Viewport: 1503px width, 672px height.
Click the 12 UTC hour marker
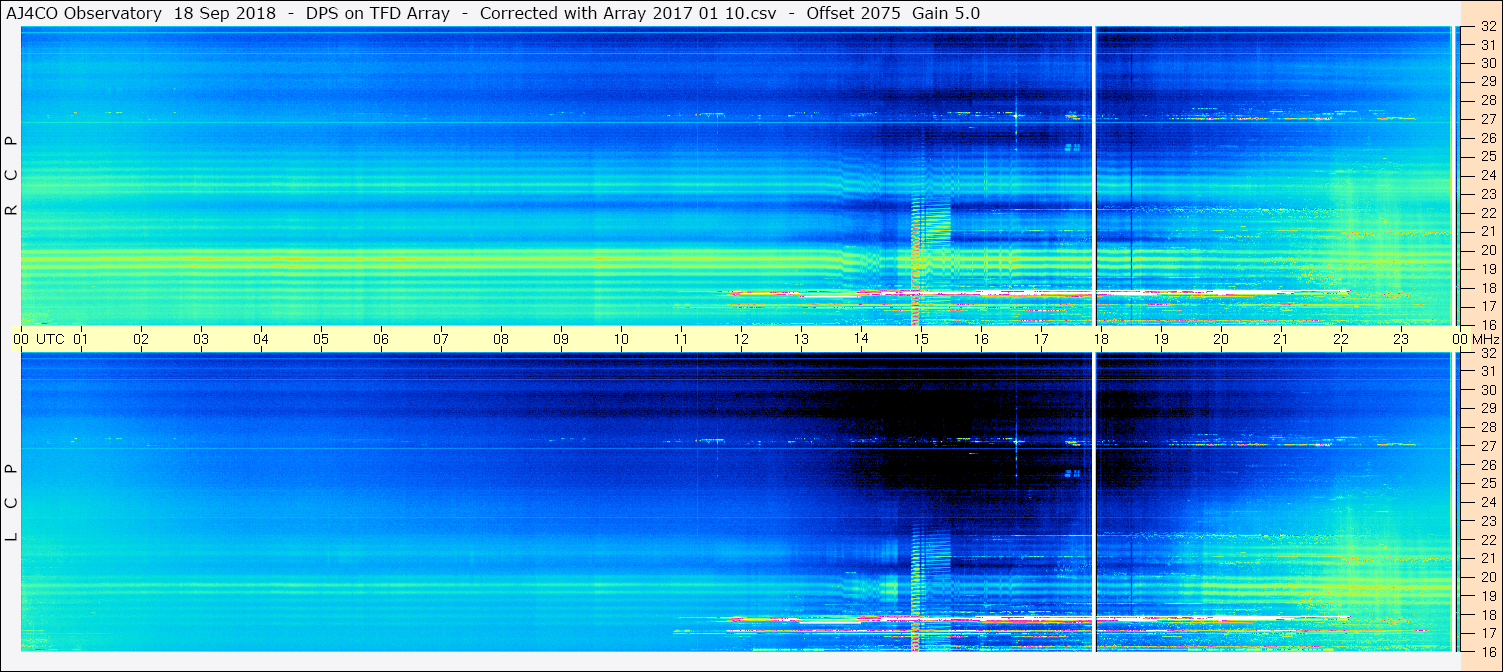pyautogui.click(x=741, y=340)
